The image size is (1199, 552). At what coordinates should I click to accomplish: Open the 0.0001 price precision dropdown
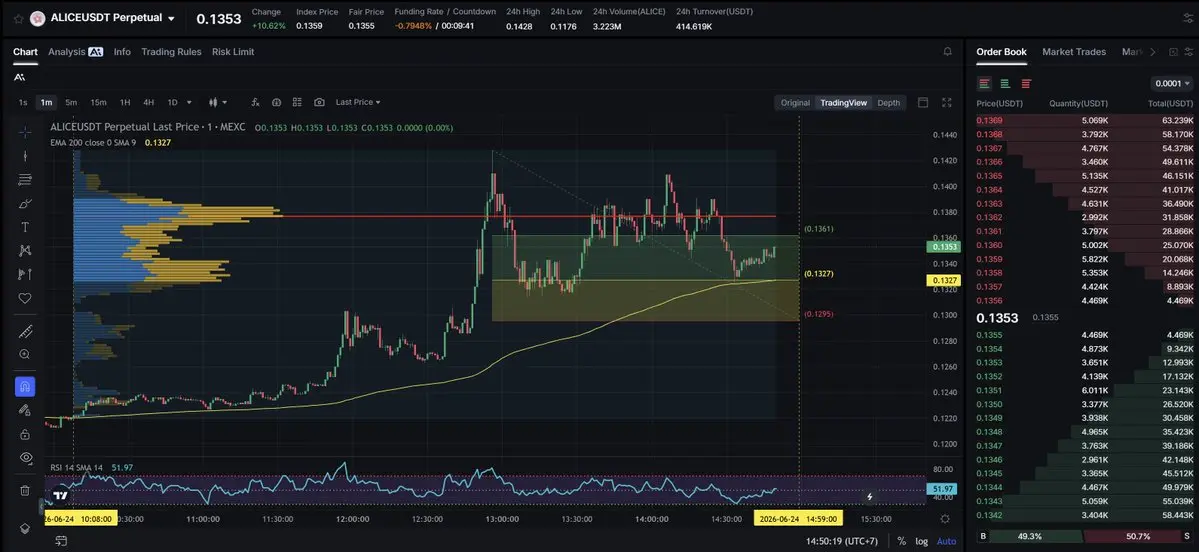point(1171,83)
